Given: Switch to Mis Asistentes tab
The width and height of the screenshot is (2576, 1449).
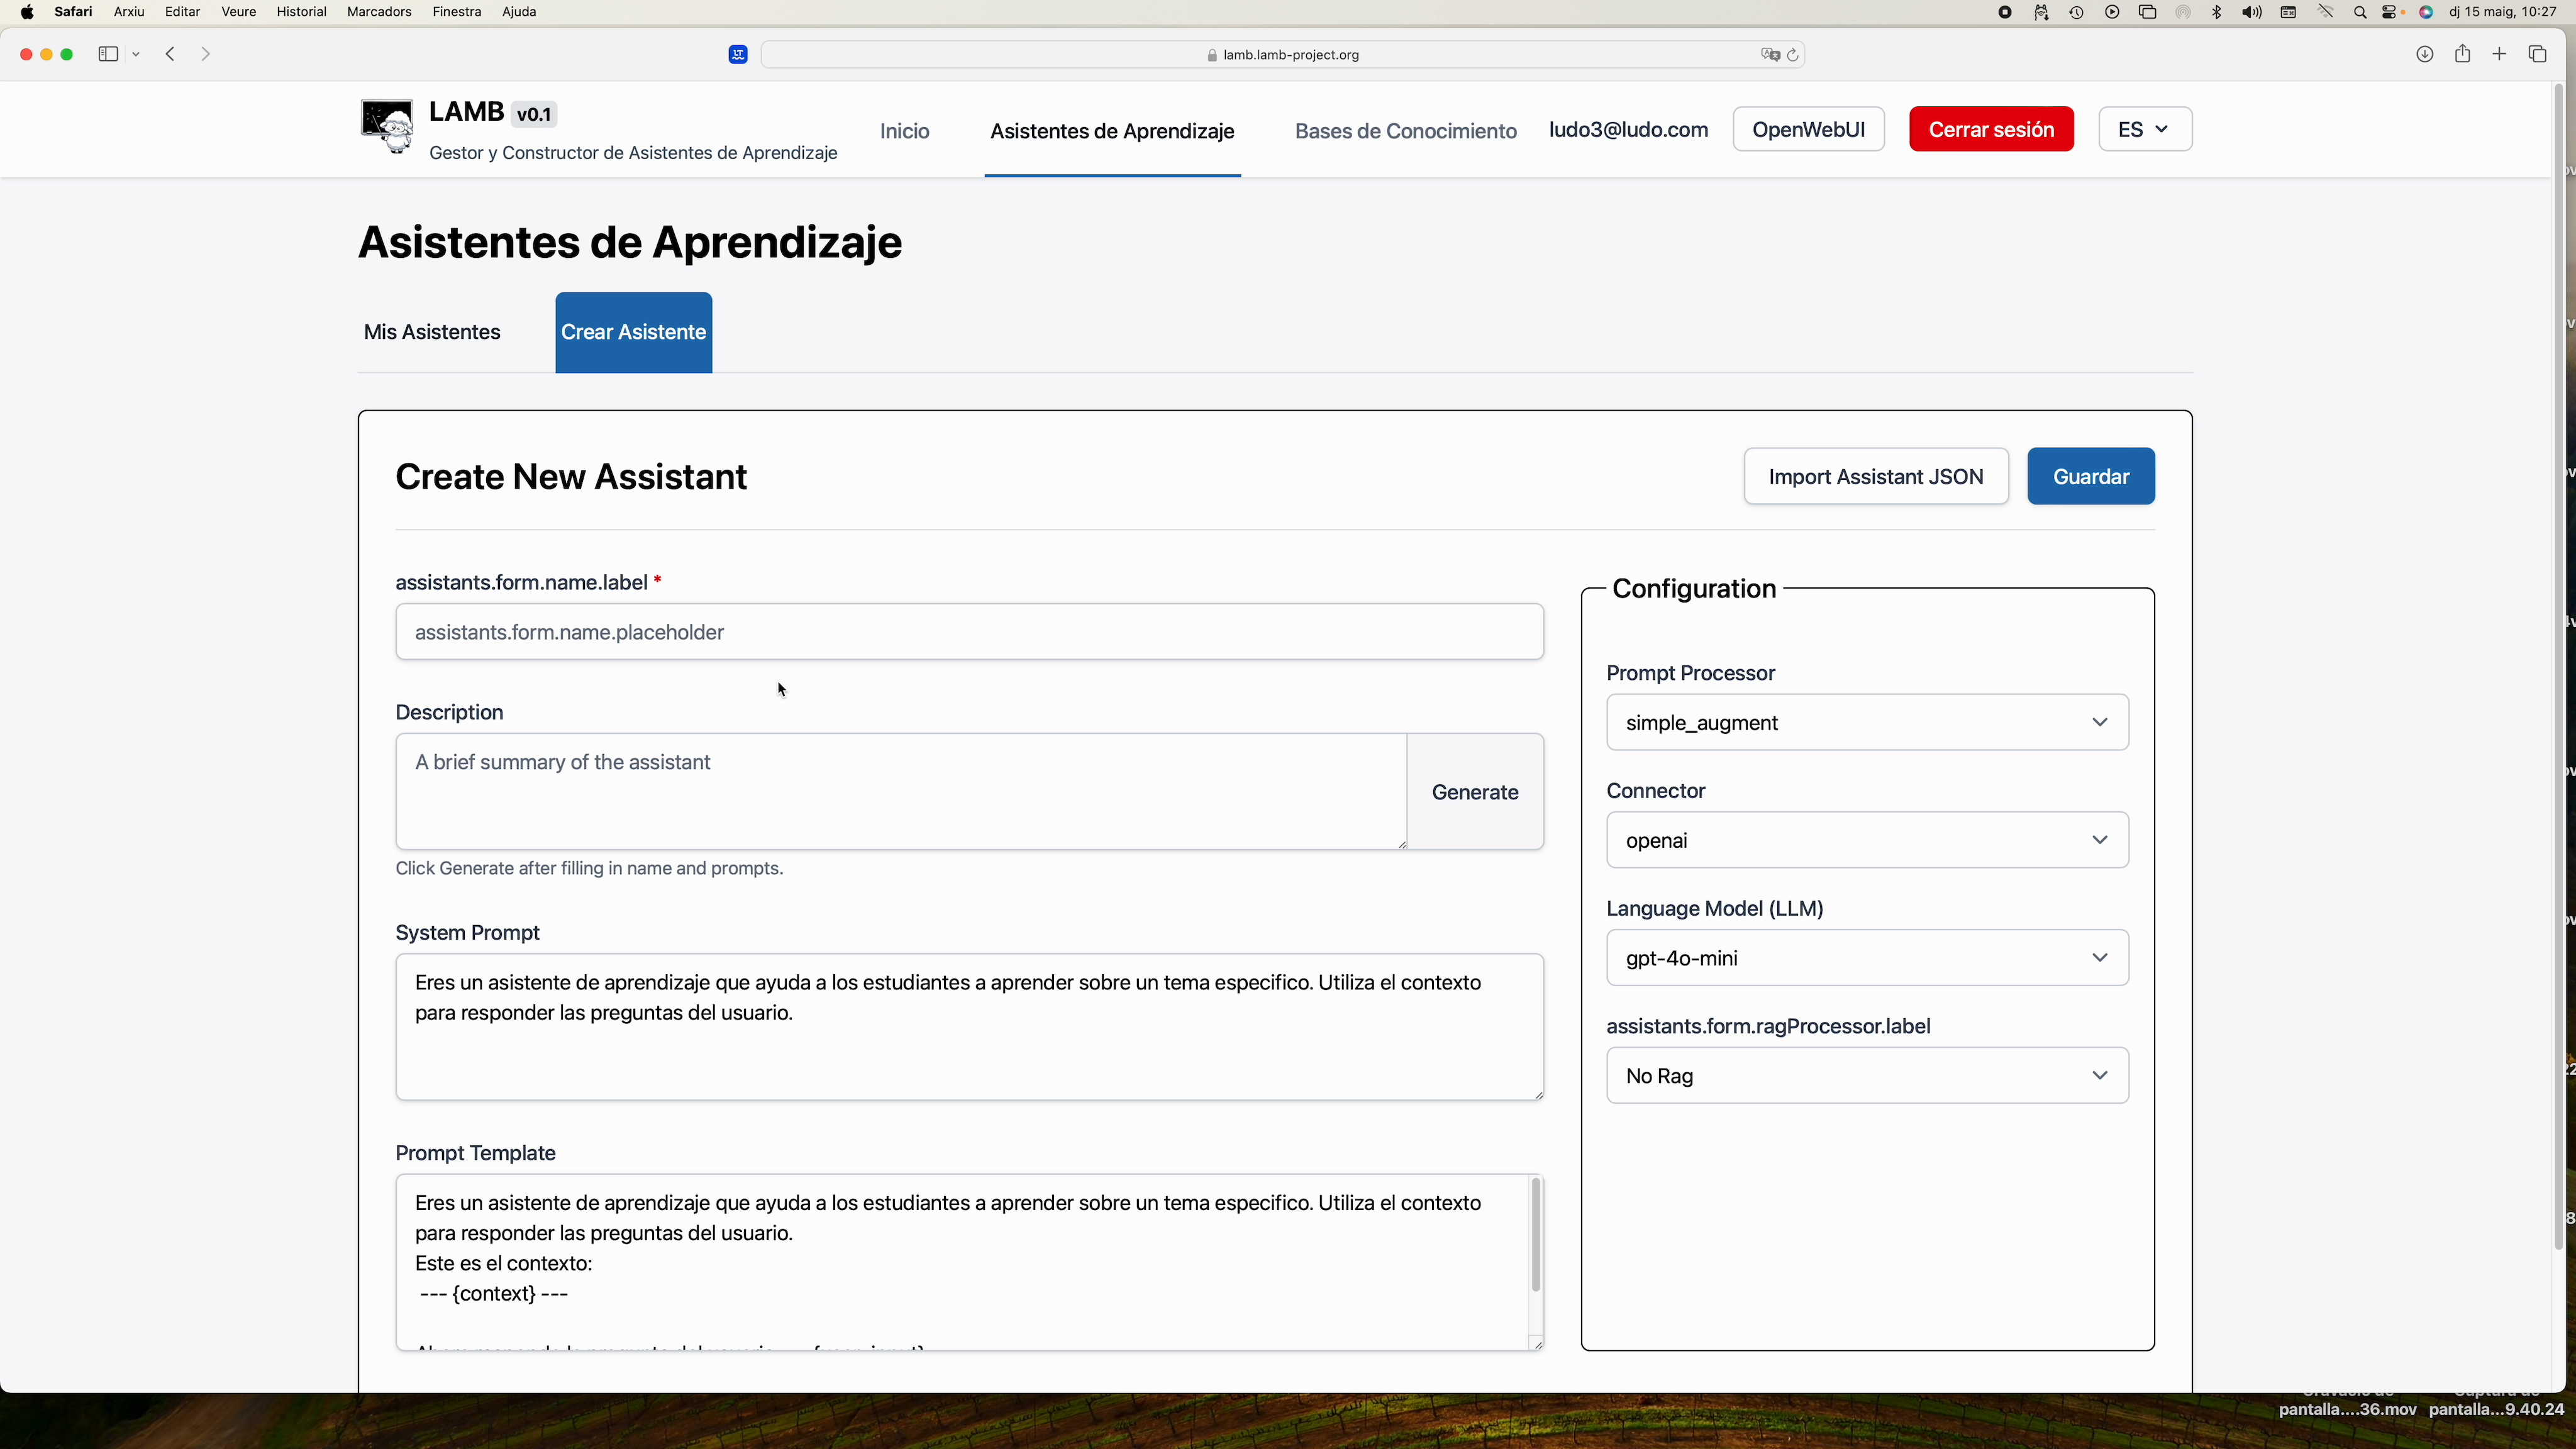Looking at the screenshot, I should tap(432, 332).
